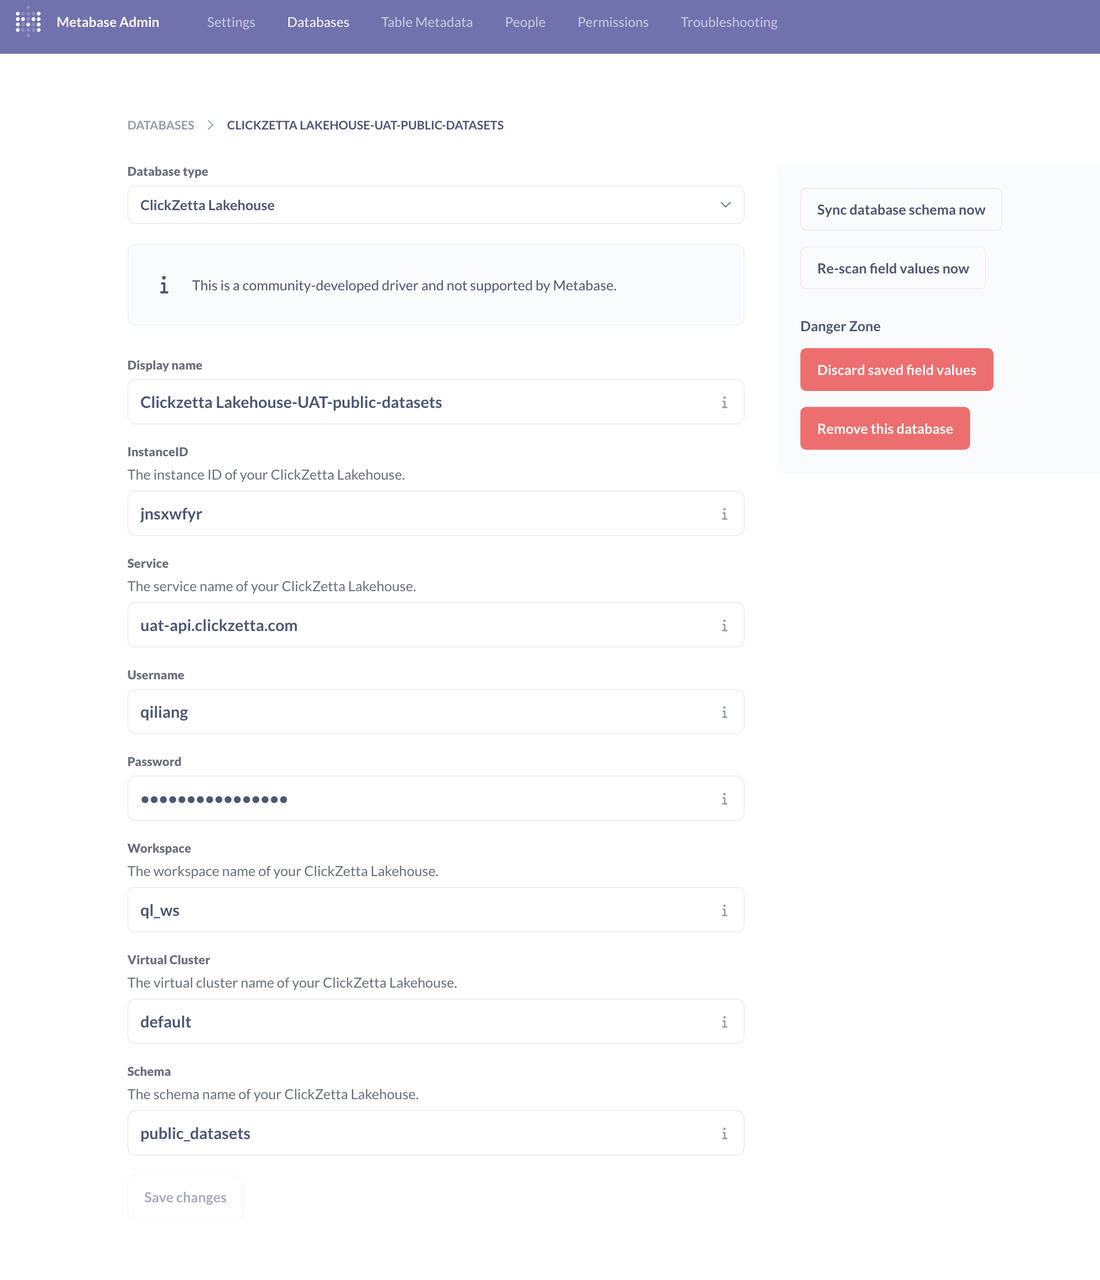Click info icon in Username field

[x=724, y=713]
